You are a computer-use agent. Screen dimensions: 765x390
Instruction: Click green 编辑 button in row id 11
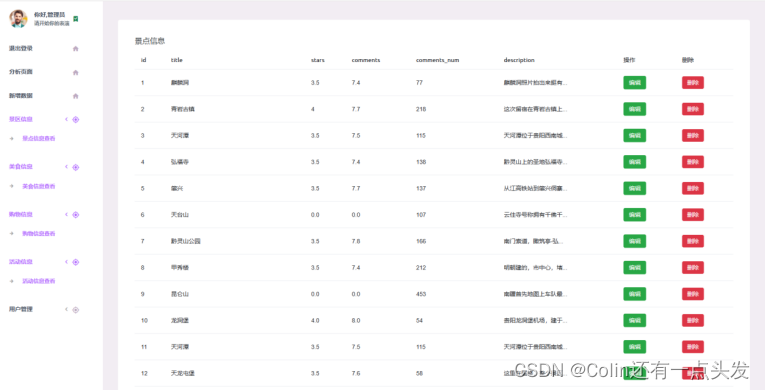[634, 347]
